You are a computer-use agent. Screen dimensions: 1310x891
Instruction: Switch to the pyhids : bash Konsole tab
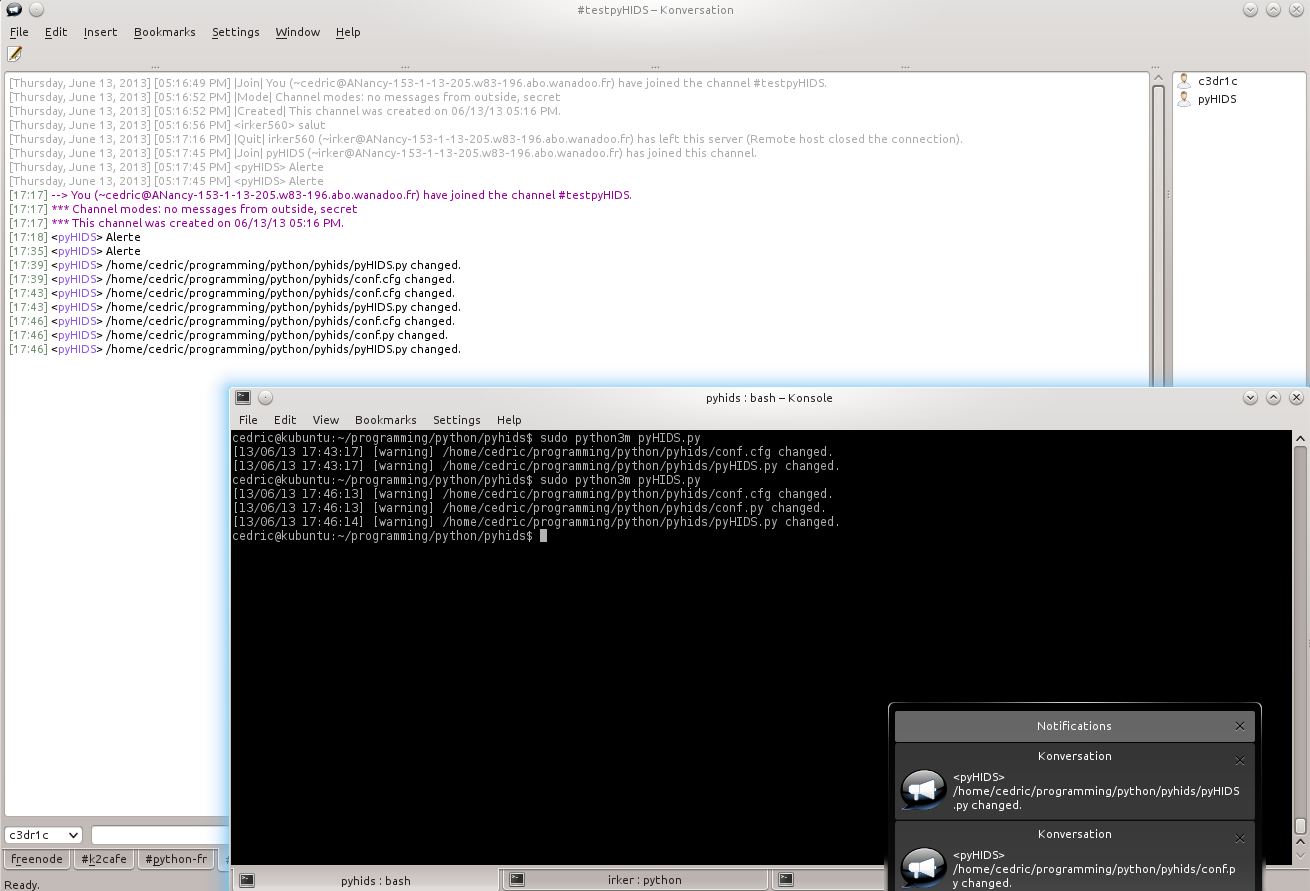point(366,880)
